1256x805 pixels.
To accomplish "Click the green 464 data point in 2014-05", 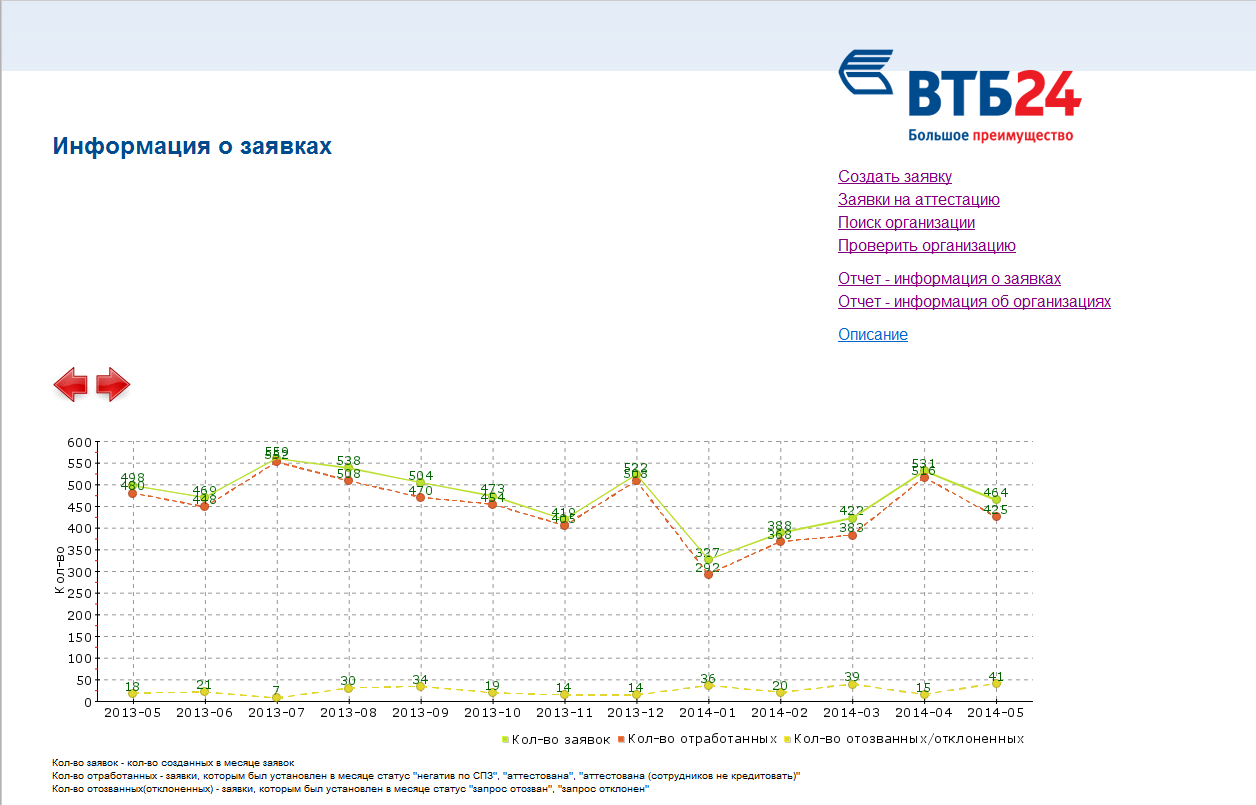I will pos(996,500).
